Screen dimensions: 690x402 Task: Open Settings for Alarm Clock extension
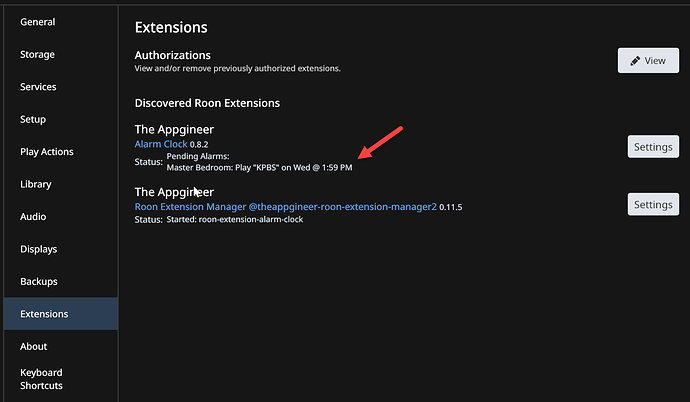(653, 147)
